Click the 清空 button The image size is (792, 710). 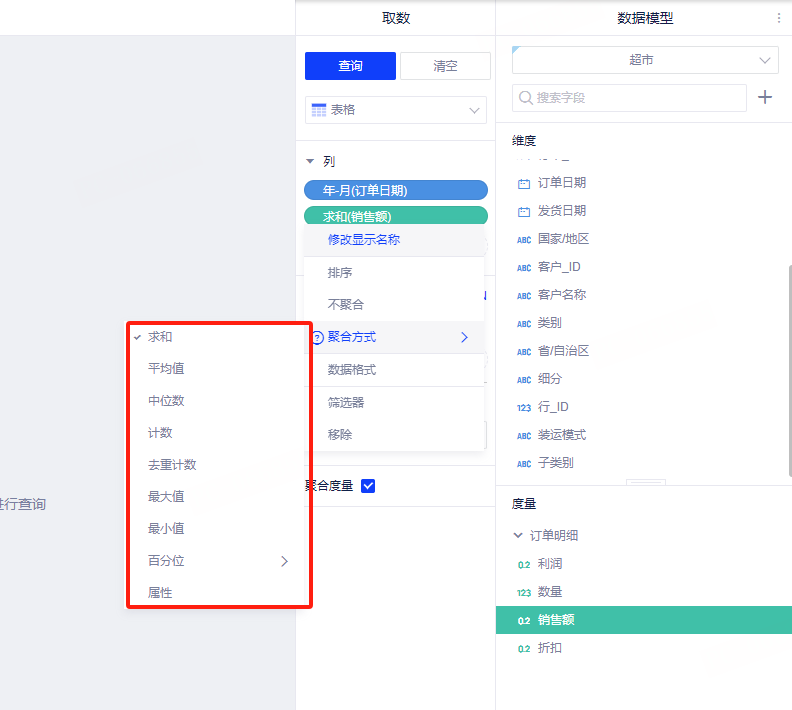(x=445, y=66)
